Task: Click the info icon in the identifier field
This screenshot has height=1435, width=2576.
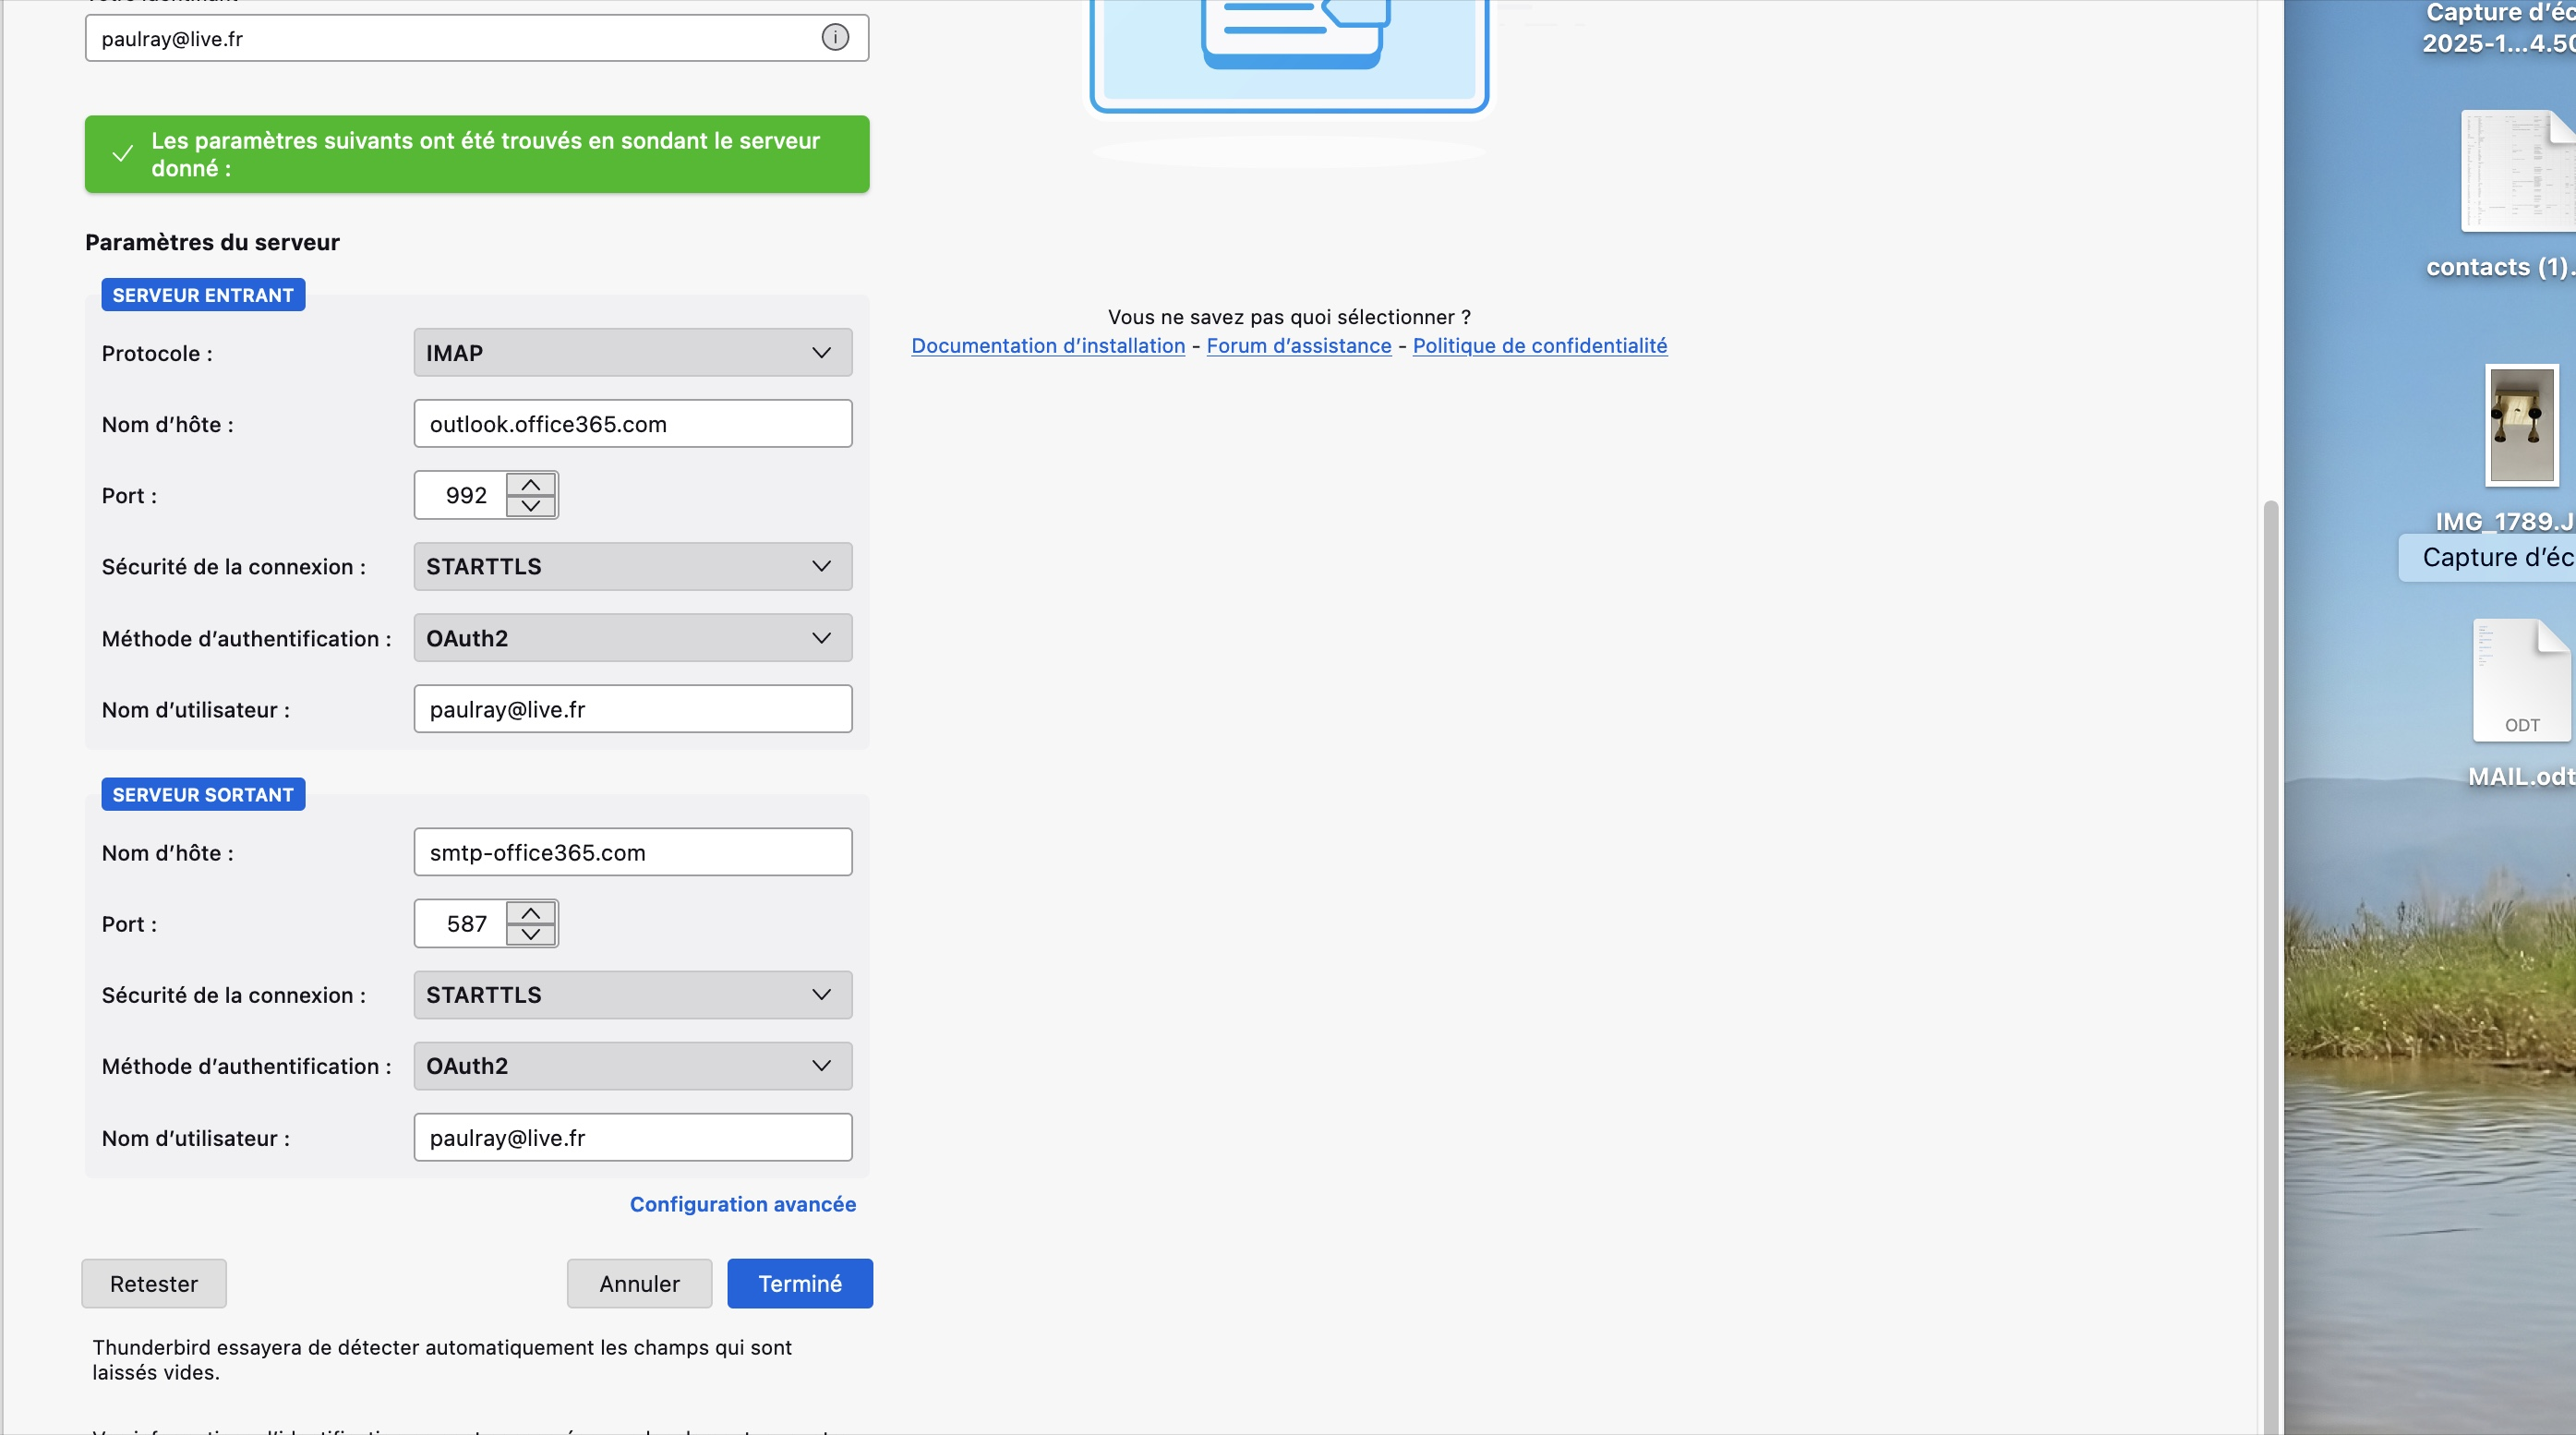Action: 835,38
